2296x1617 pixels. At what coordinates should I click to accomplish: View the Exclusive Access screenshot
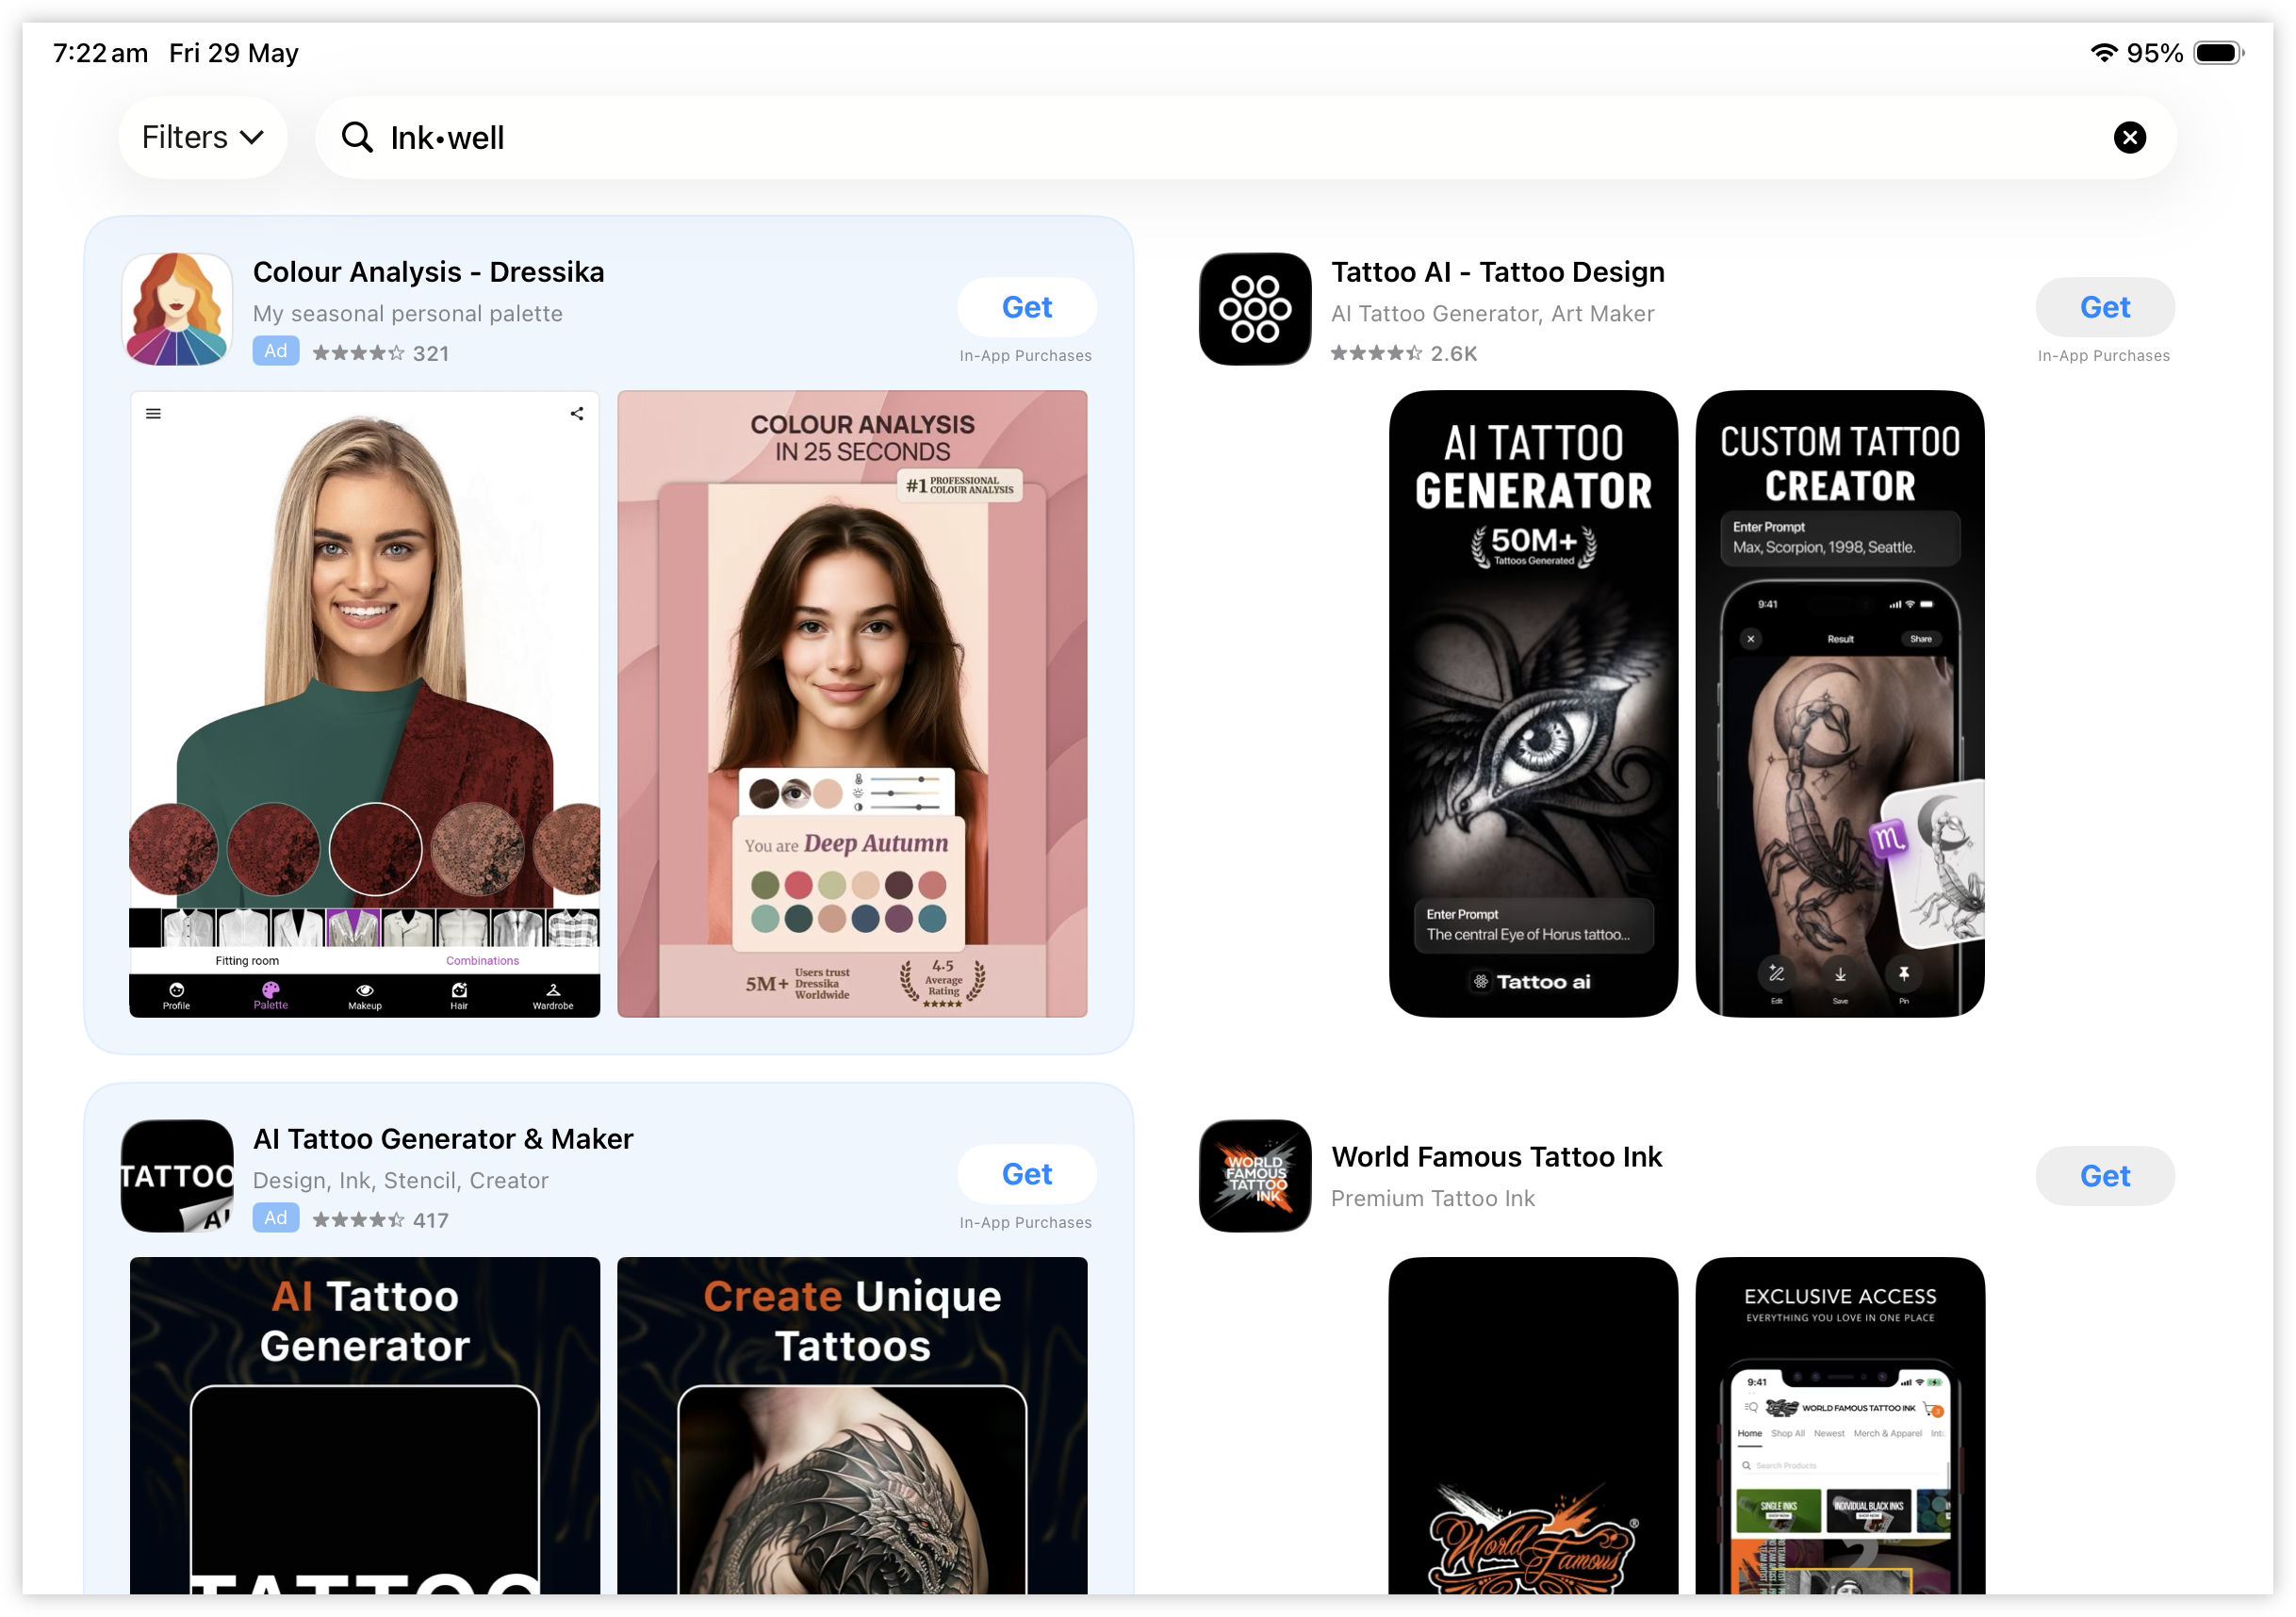coord(1840,1426)
